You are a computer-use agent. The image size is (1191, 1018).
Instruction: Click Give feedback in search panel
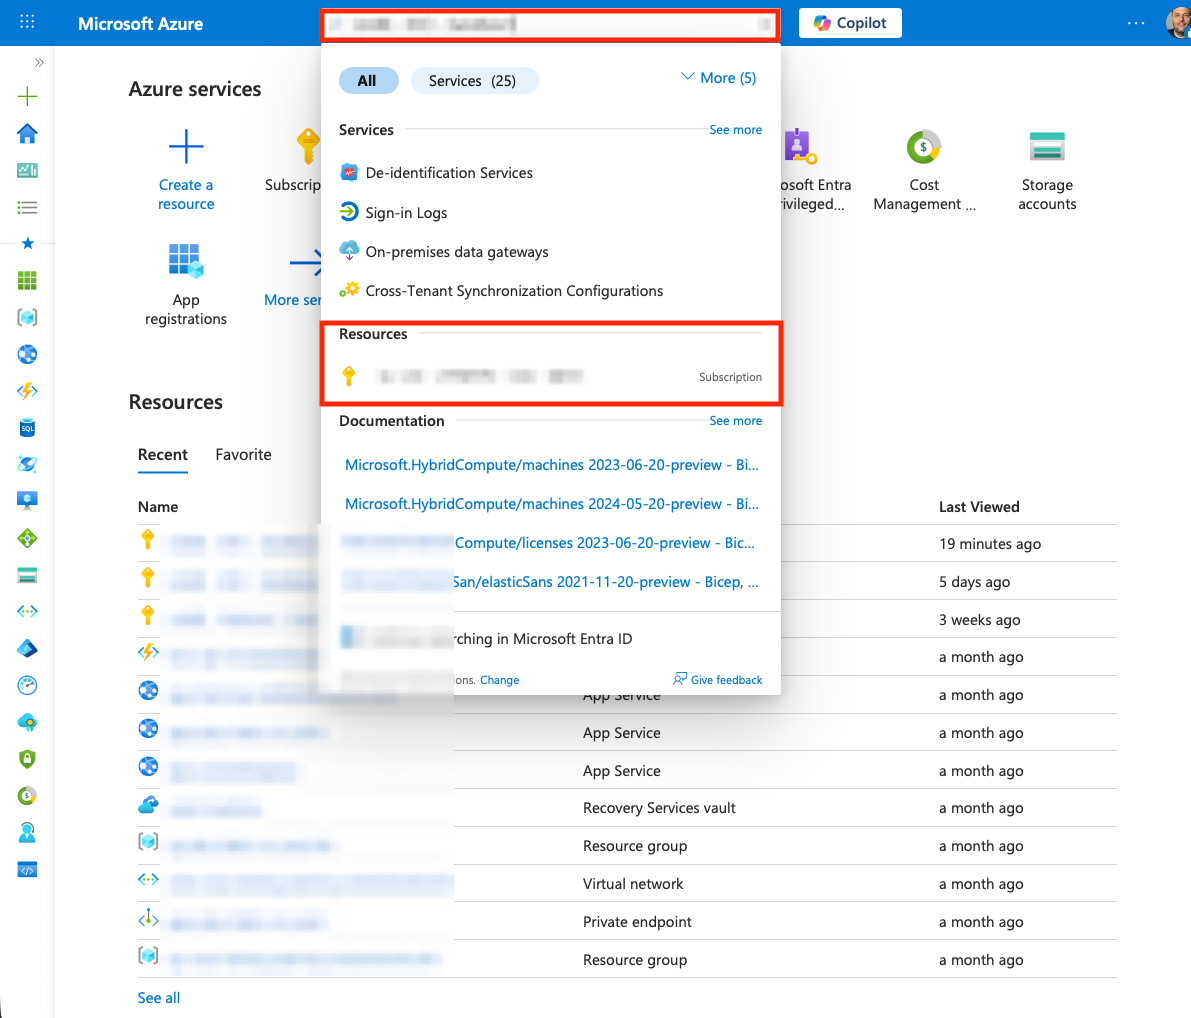coord(718,680)
